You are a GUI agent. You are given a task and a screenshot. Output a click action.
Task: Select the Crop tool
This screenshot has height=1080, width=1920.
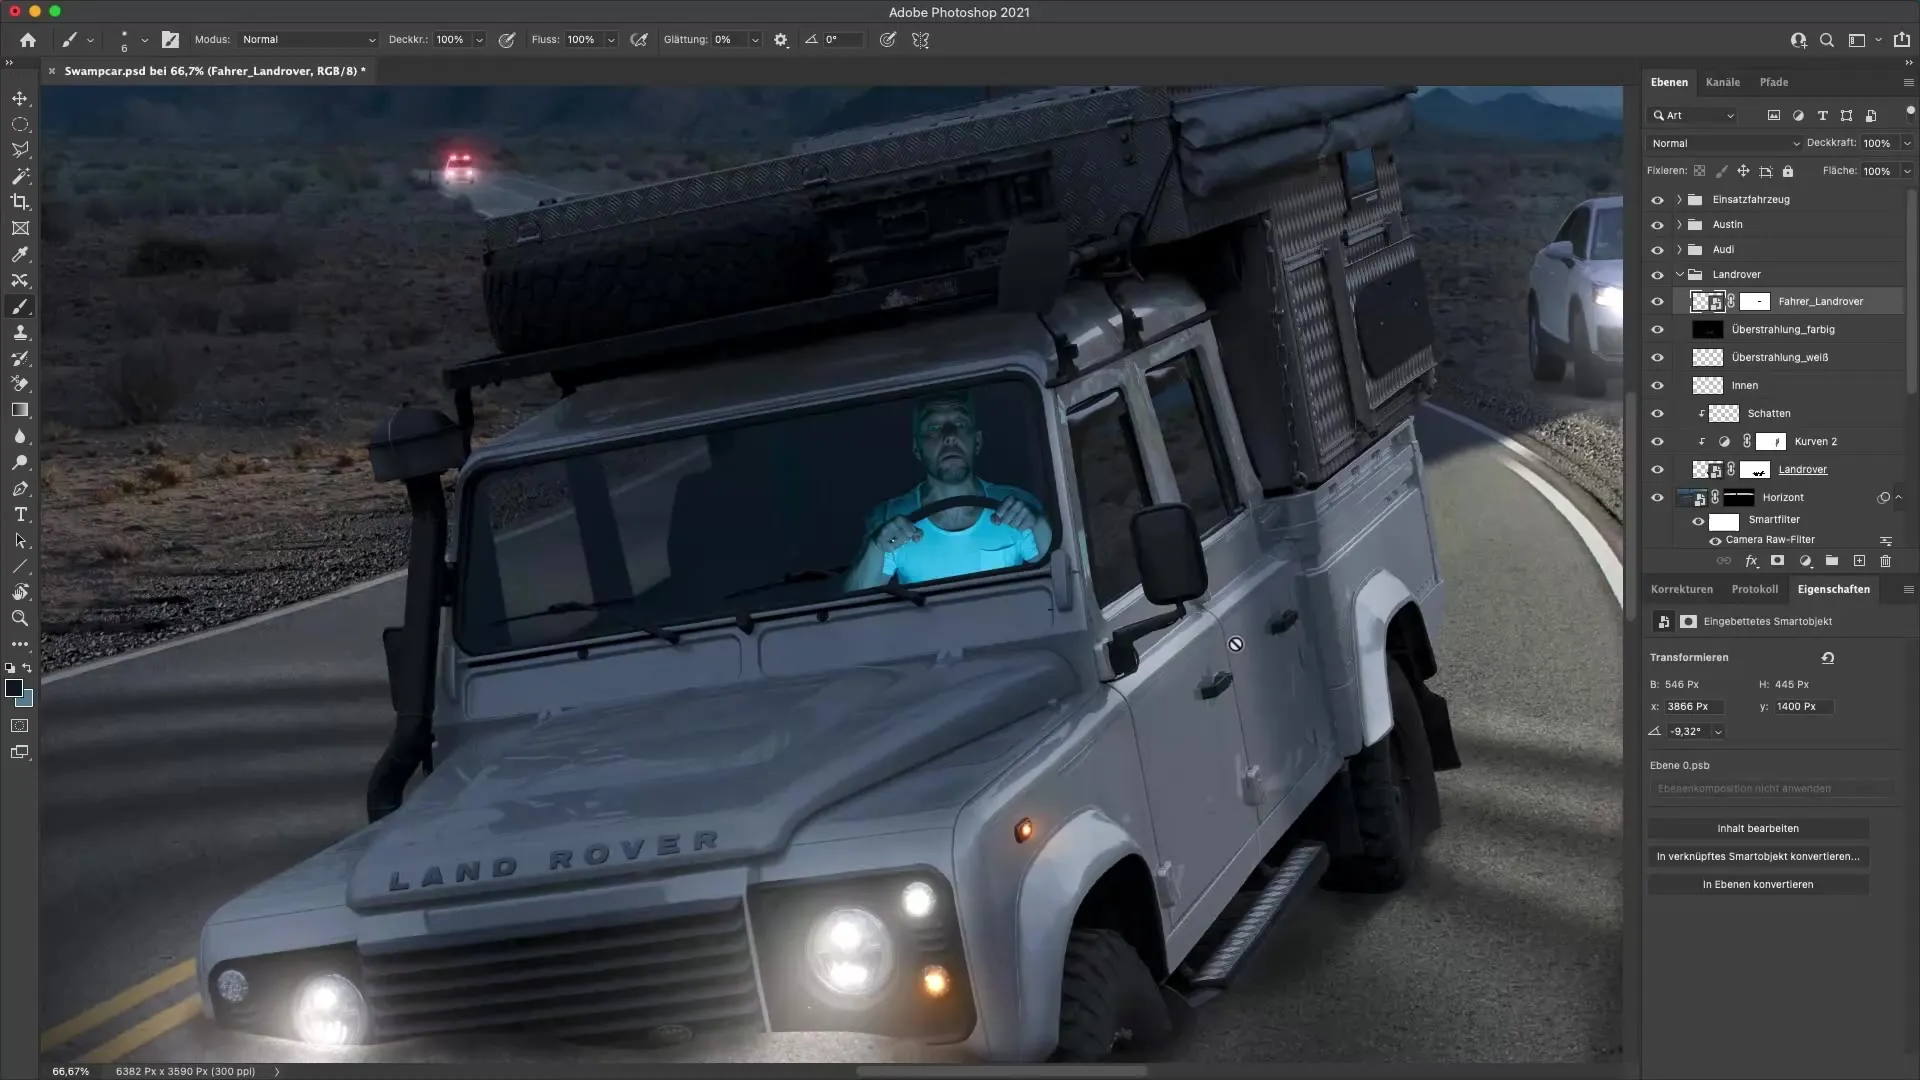point(20,202)
